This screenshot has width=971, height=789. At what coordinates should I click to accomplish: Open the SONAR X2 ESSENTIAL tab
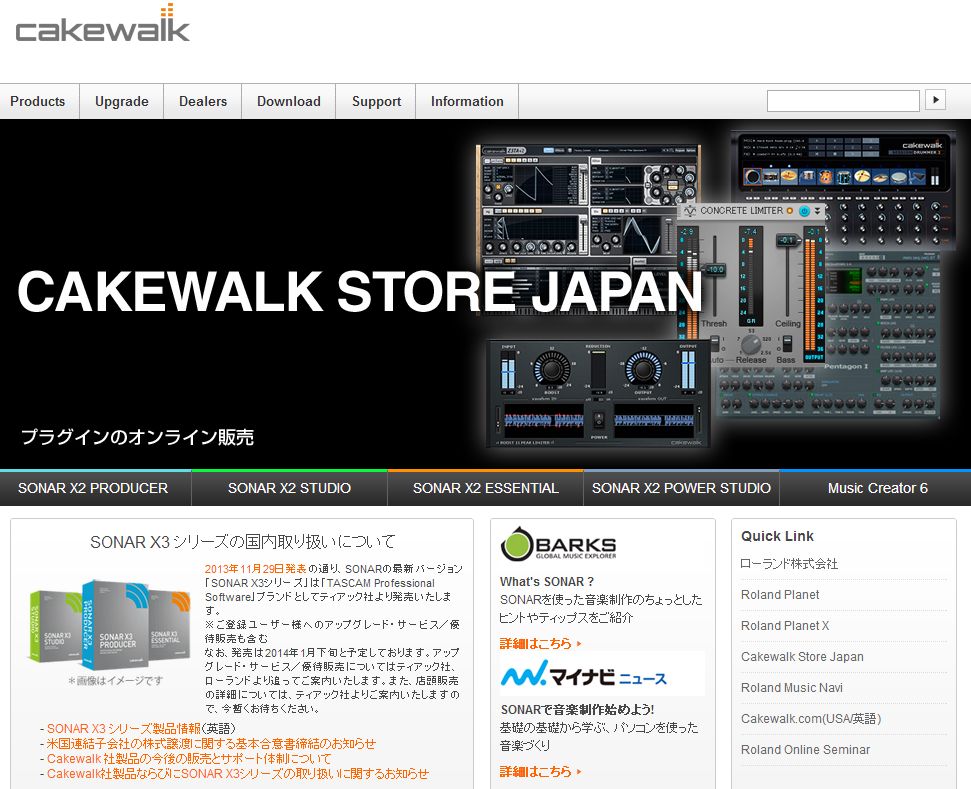(485, 488)
